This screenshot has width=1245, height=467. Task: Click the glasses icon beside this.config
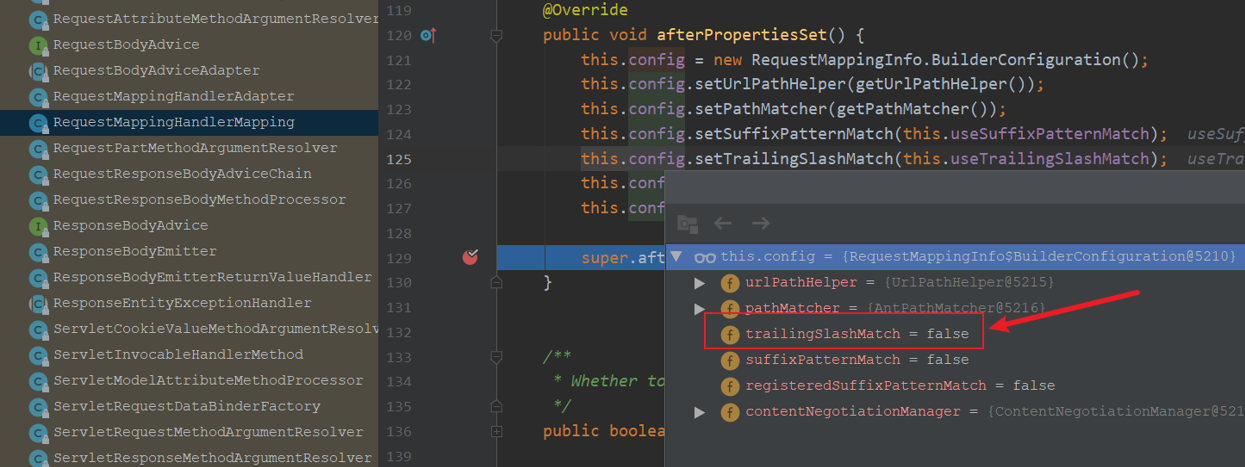(x=705, y=257)
